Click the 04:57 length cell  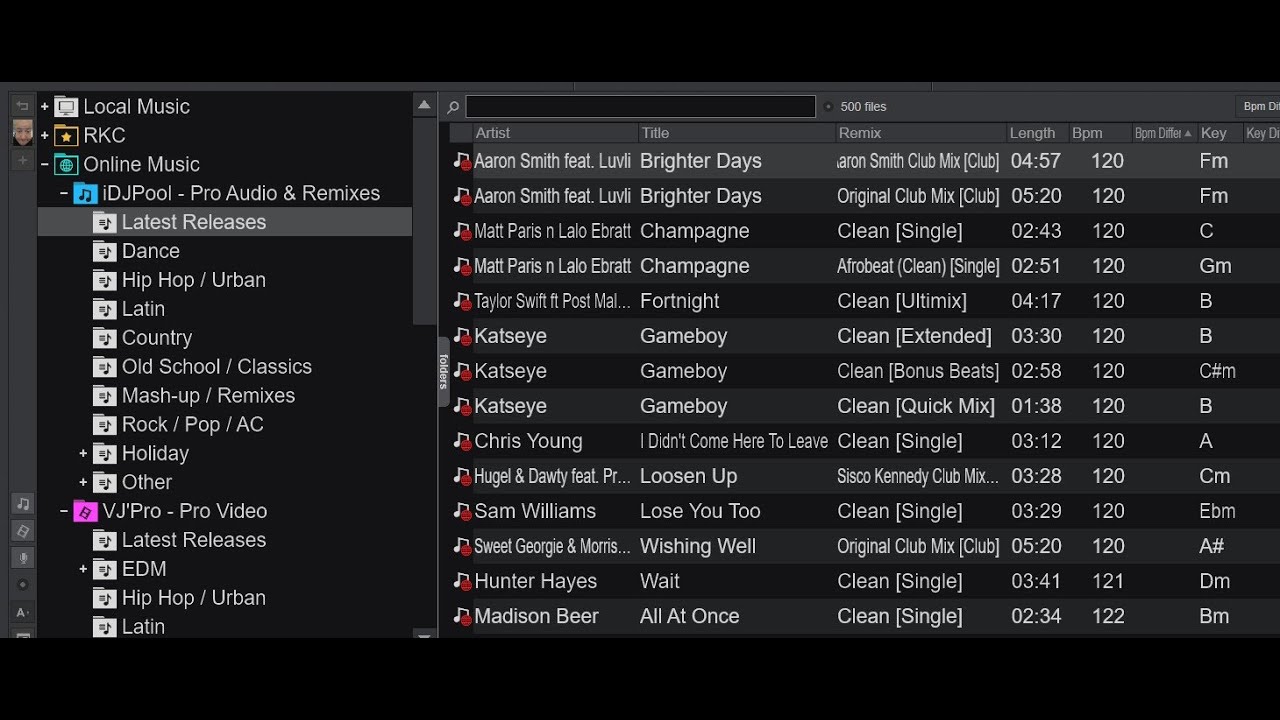coord(1035,161)
